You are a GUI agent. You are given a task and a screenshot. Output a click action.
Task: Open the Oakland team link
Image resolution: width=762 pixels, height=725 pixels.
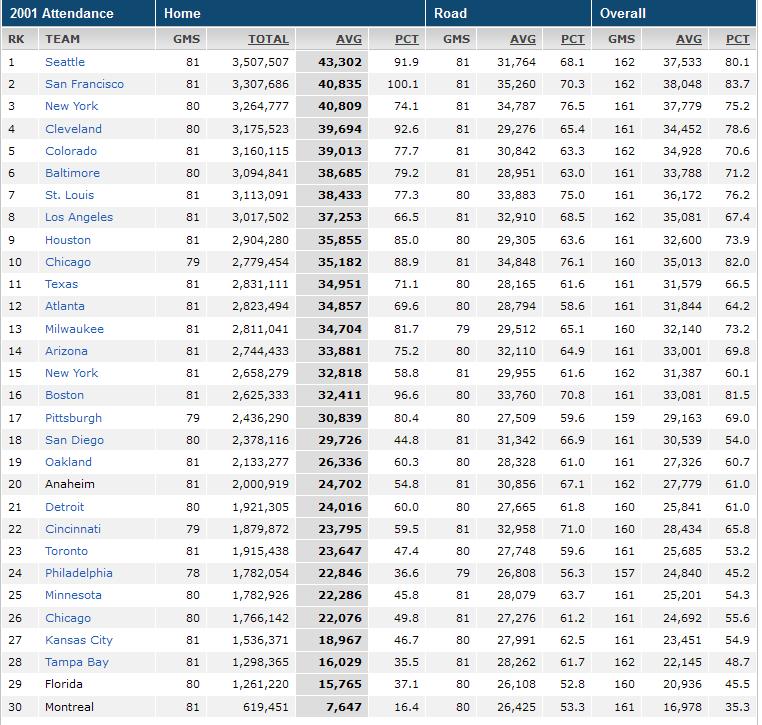(68, 462)
